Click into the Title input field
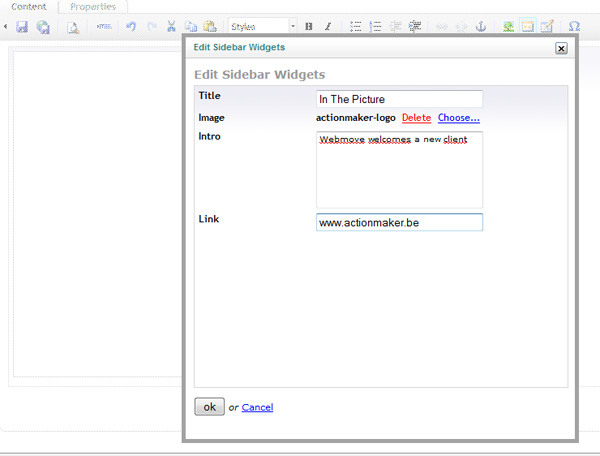The image size is (600, 456). pos(399,99)
